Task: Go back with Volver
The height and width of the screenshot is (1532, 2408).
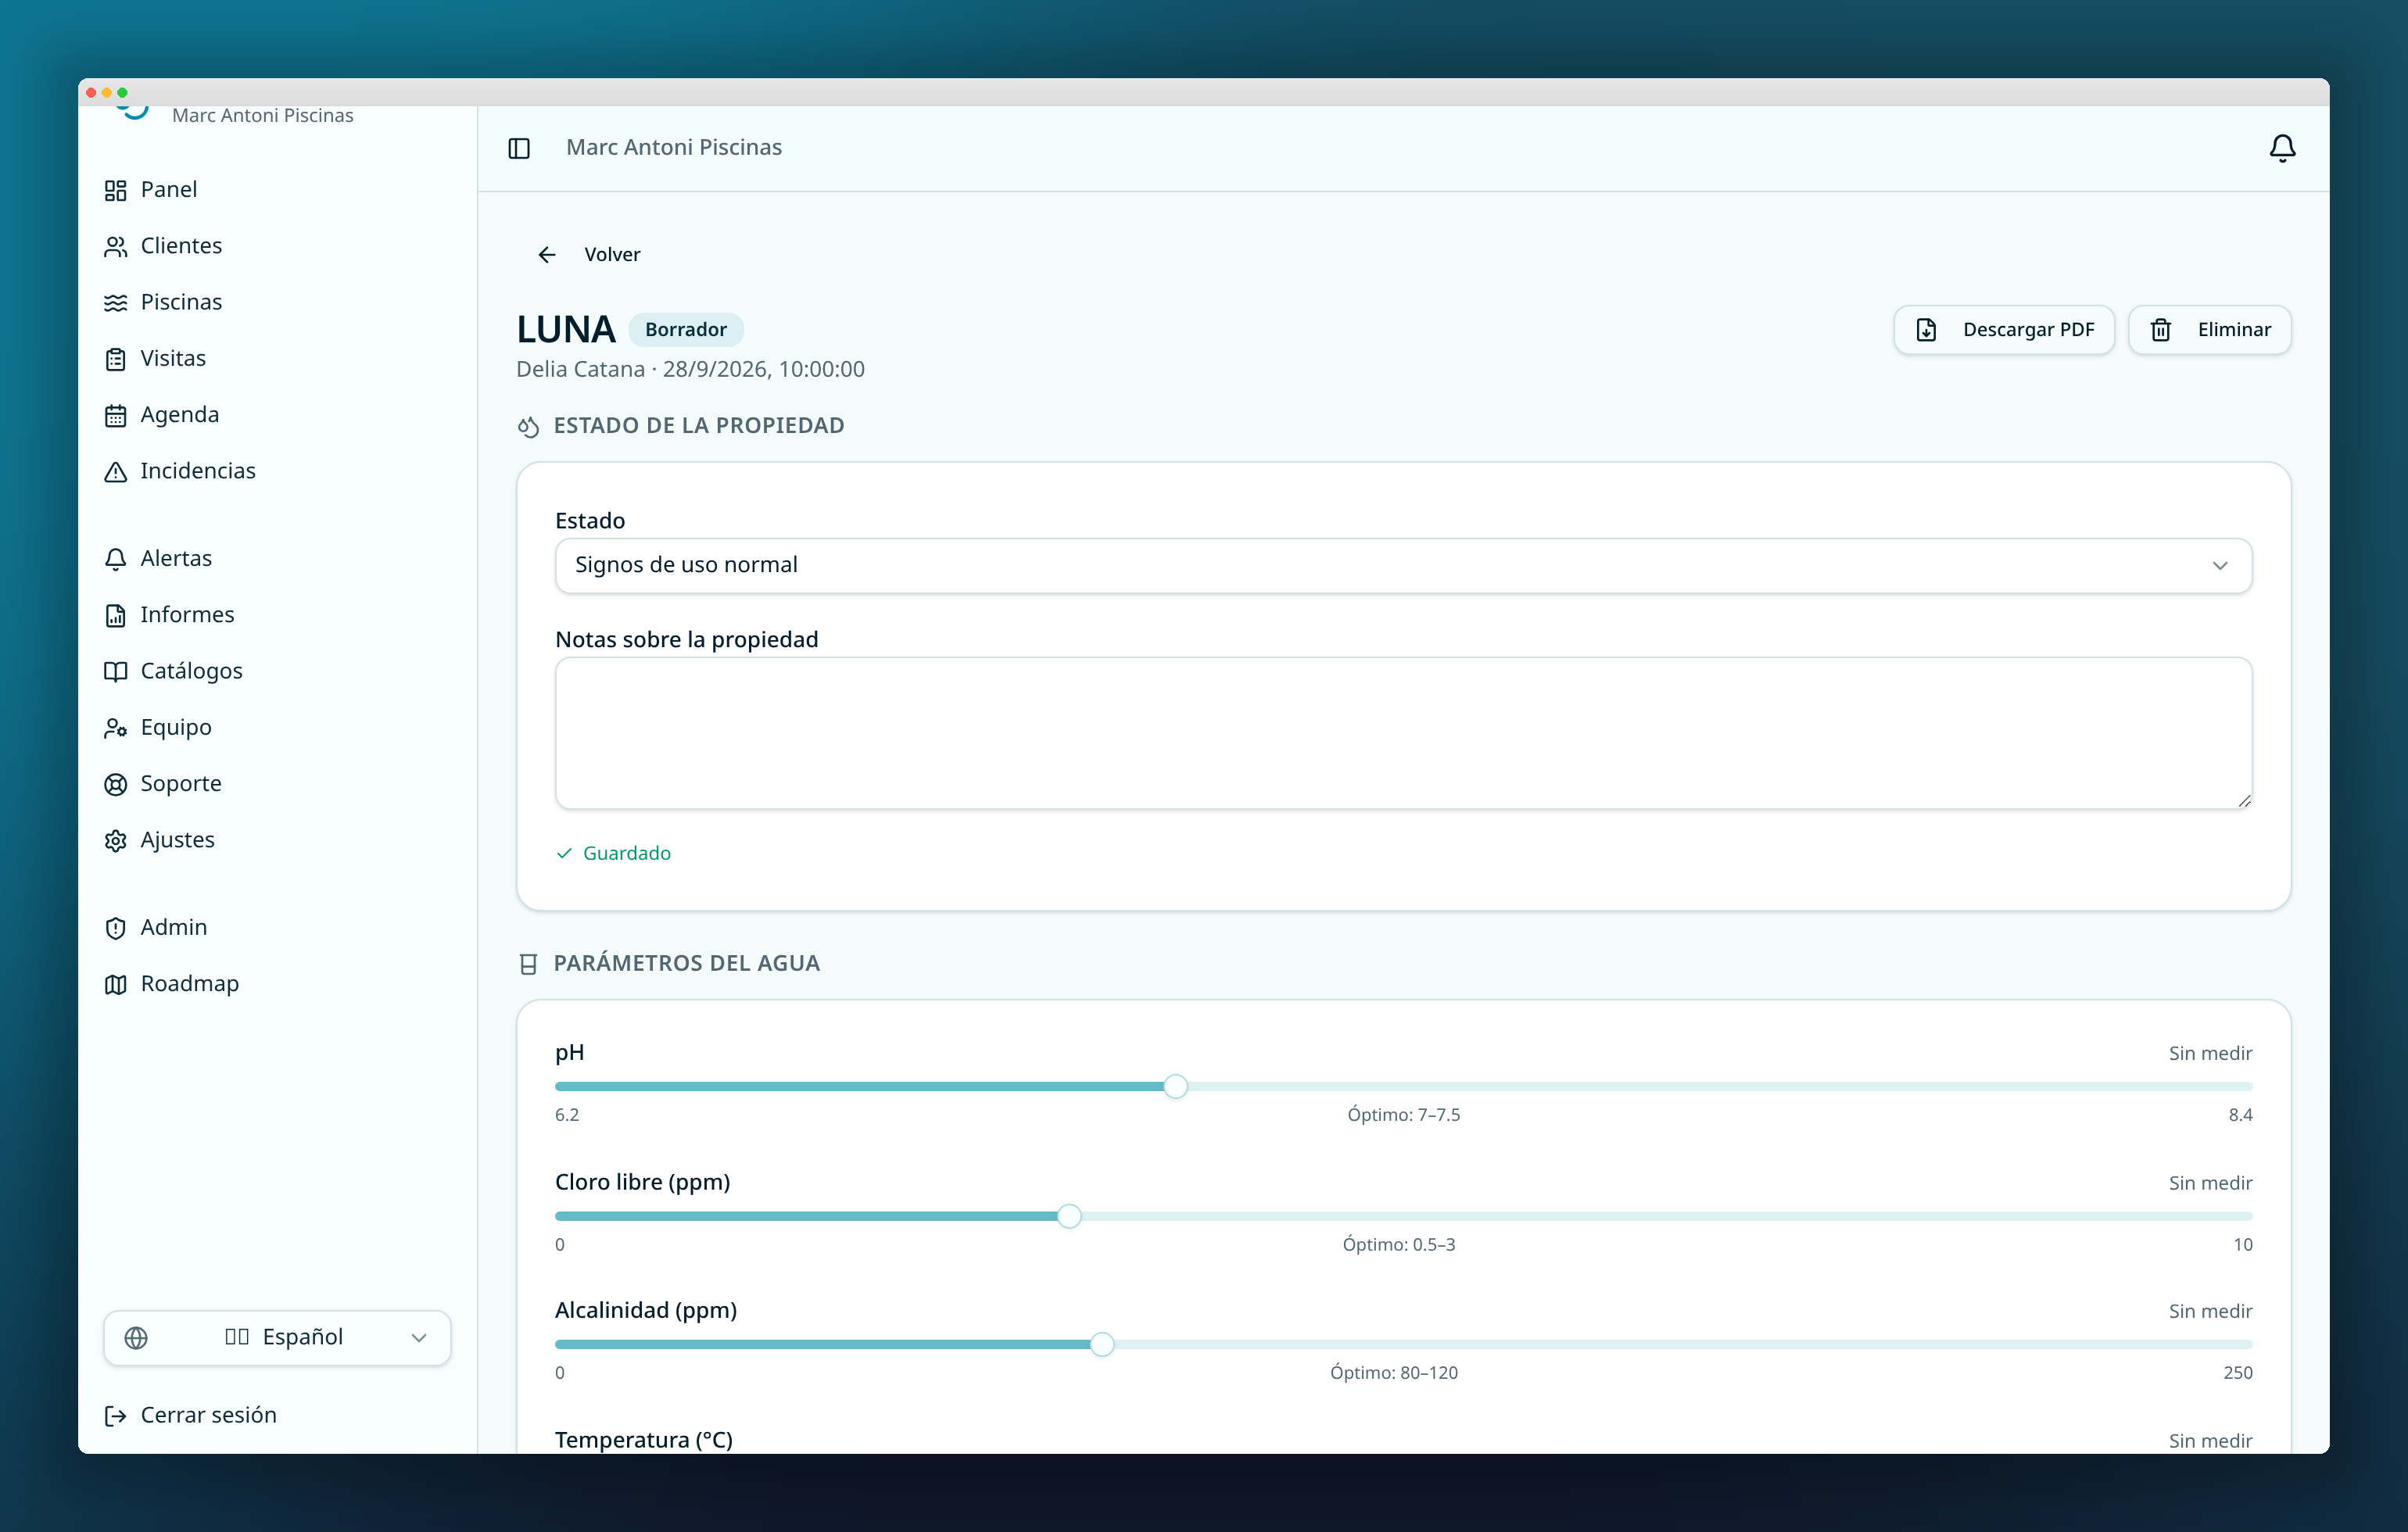Action: (589, 255)
